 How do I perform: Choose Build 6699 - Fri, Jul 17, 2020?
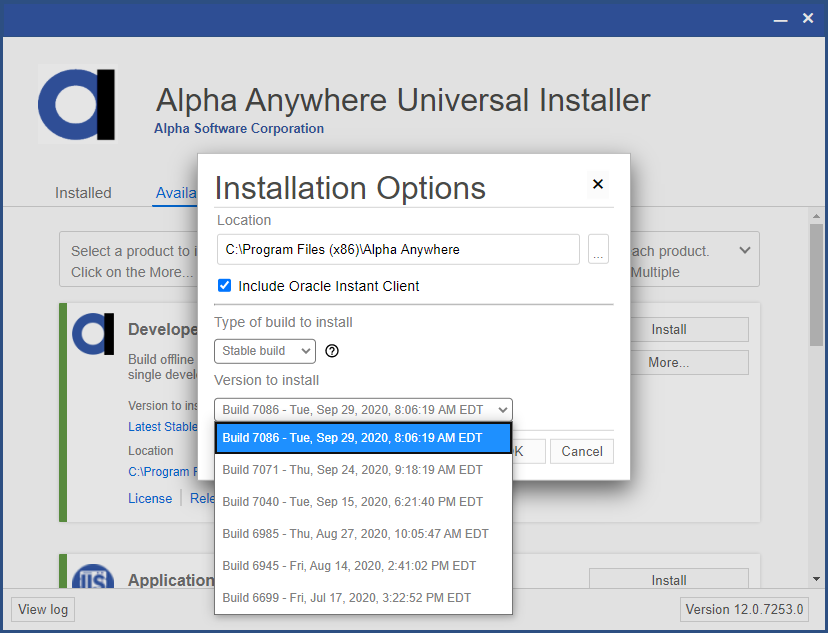[363, 598]
